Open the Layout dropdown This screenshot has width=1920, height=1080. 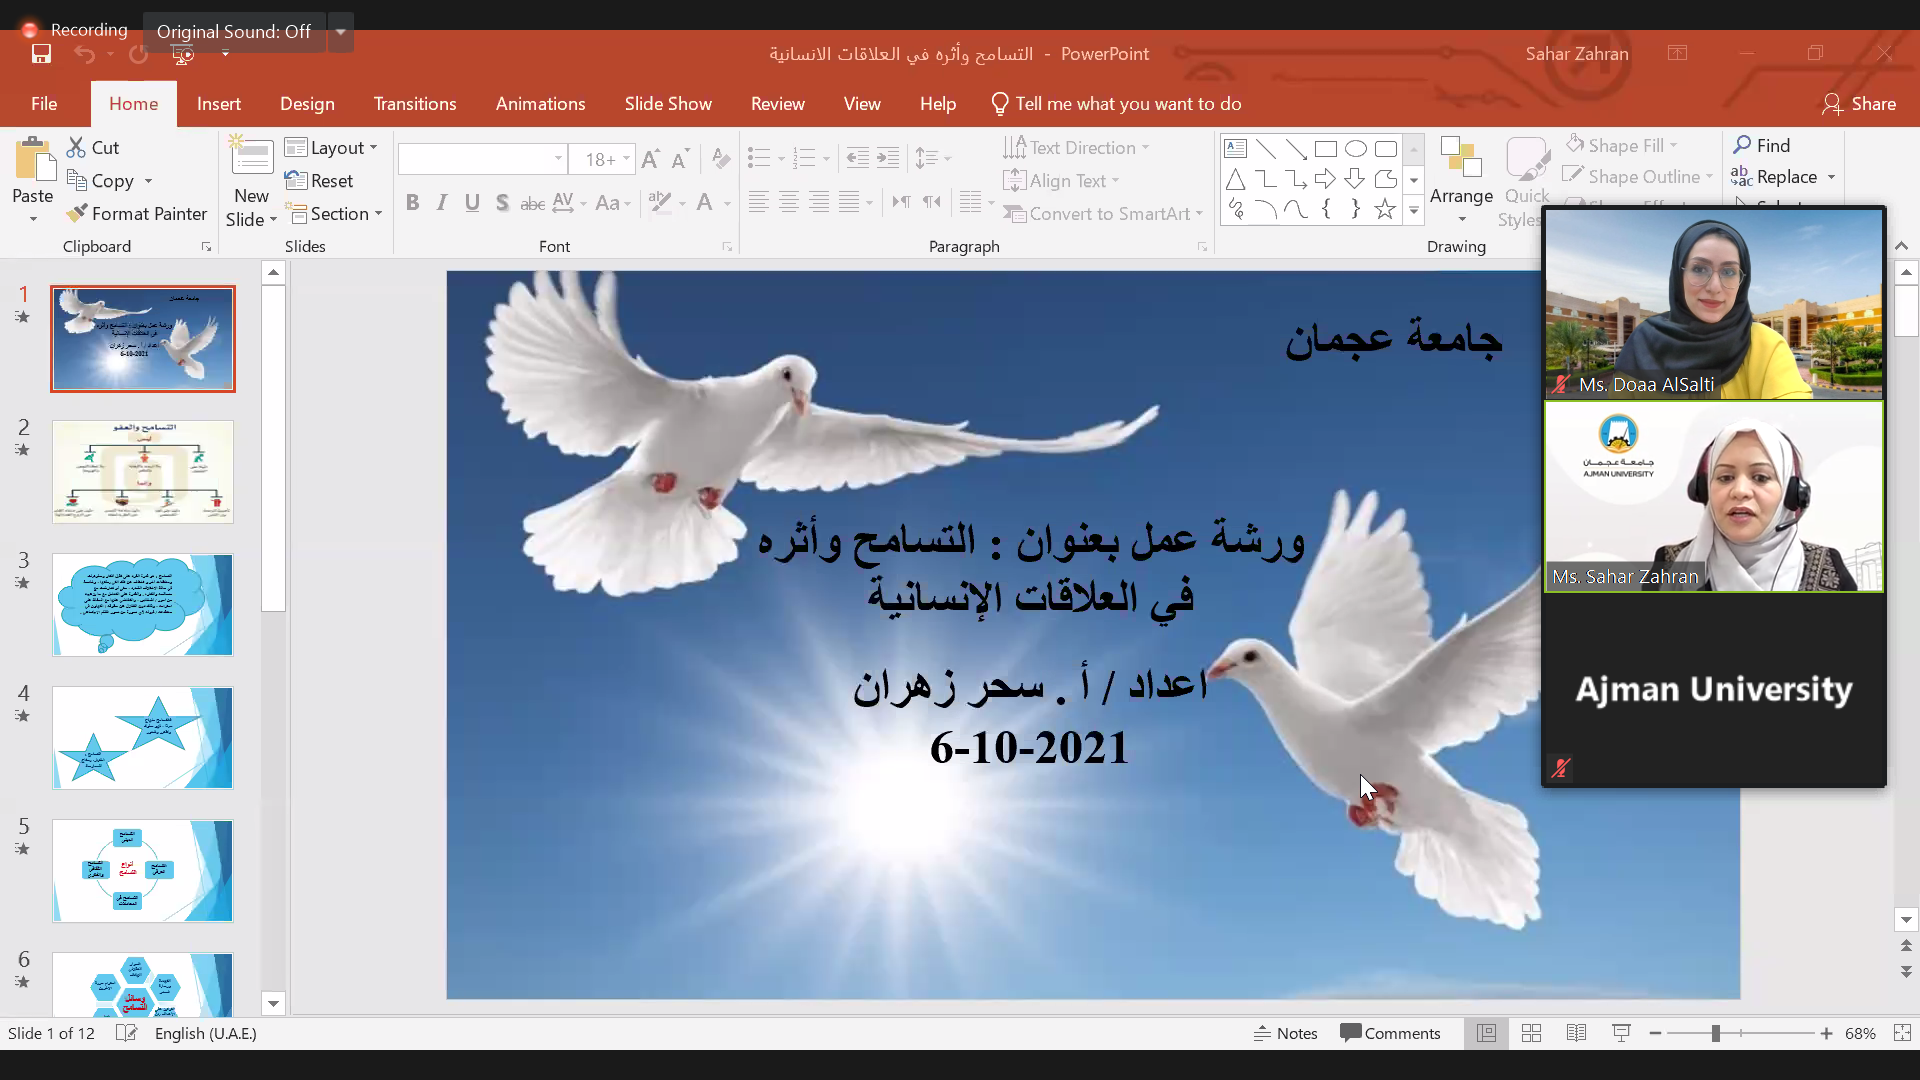331,147
